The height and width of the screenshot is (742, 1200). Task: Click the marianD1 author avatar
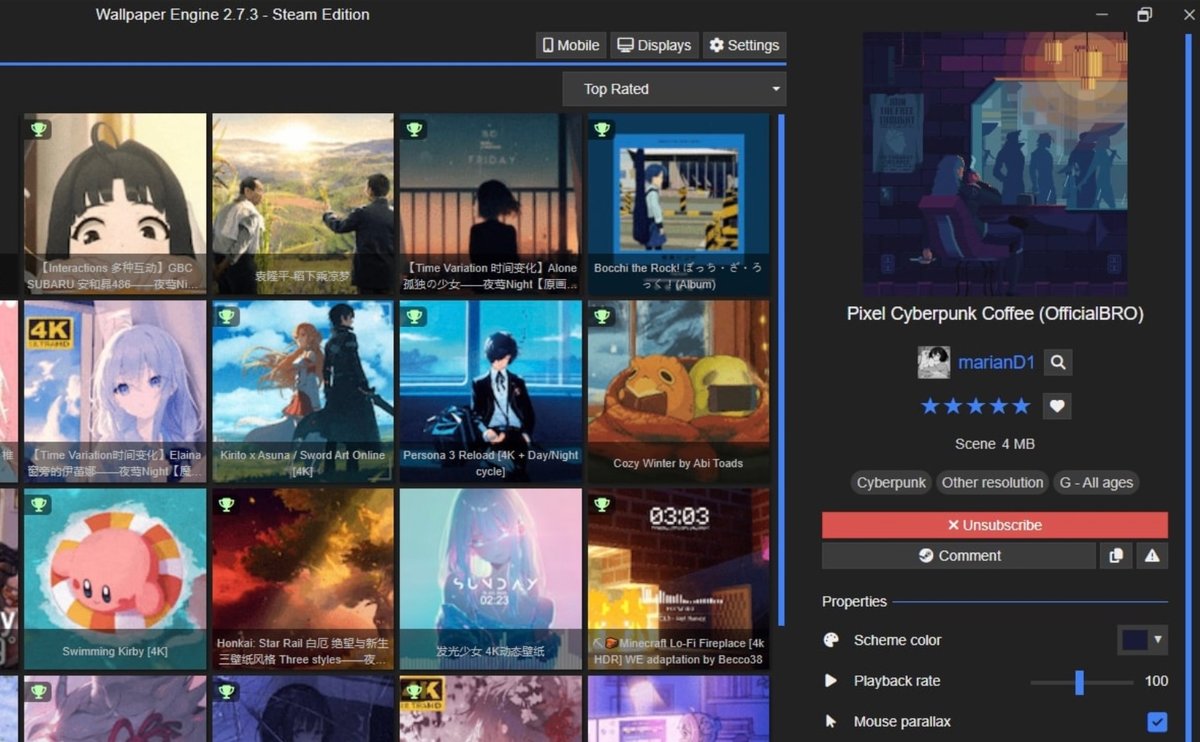pyautogui.click(x=934, y=362)
